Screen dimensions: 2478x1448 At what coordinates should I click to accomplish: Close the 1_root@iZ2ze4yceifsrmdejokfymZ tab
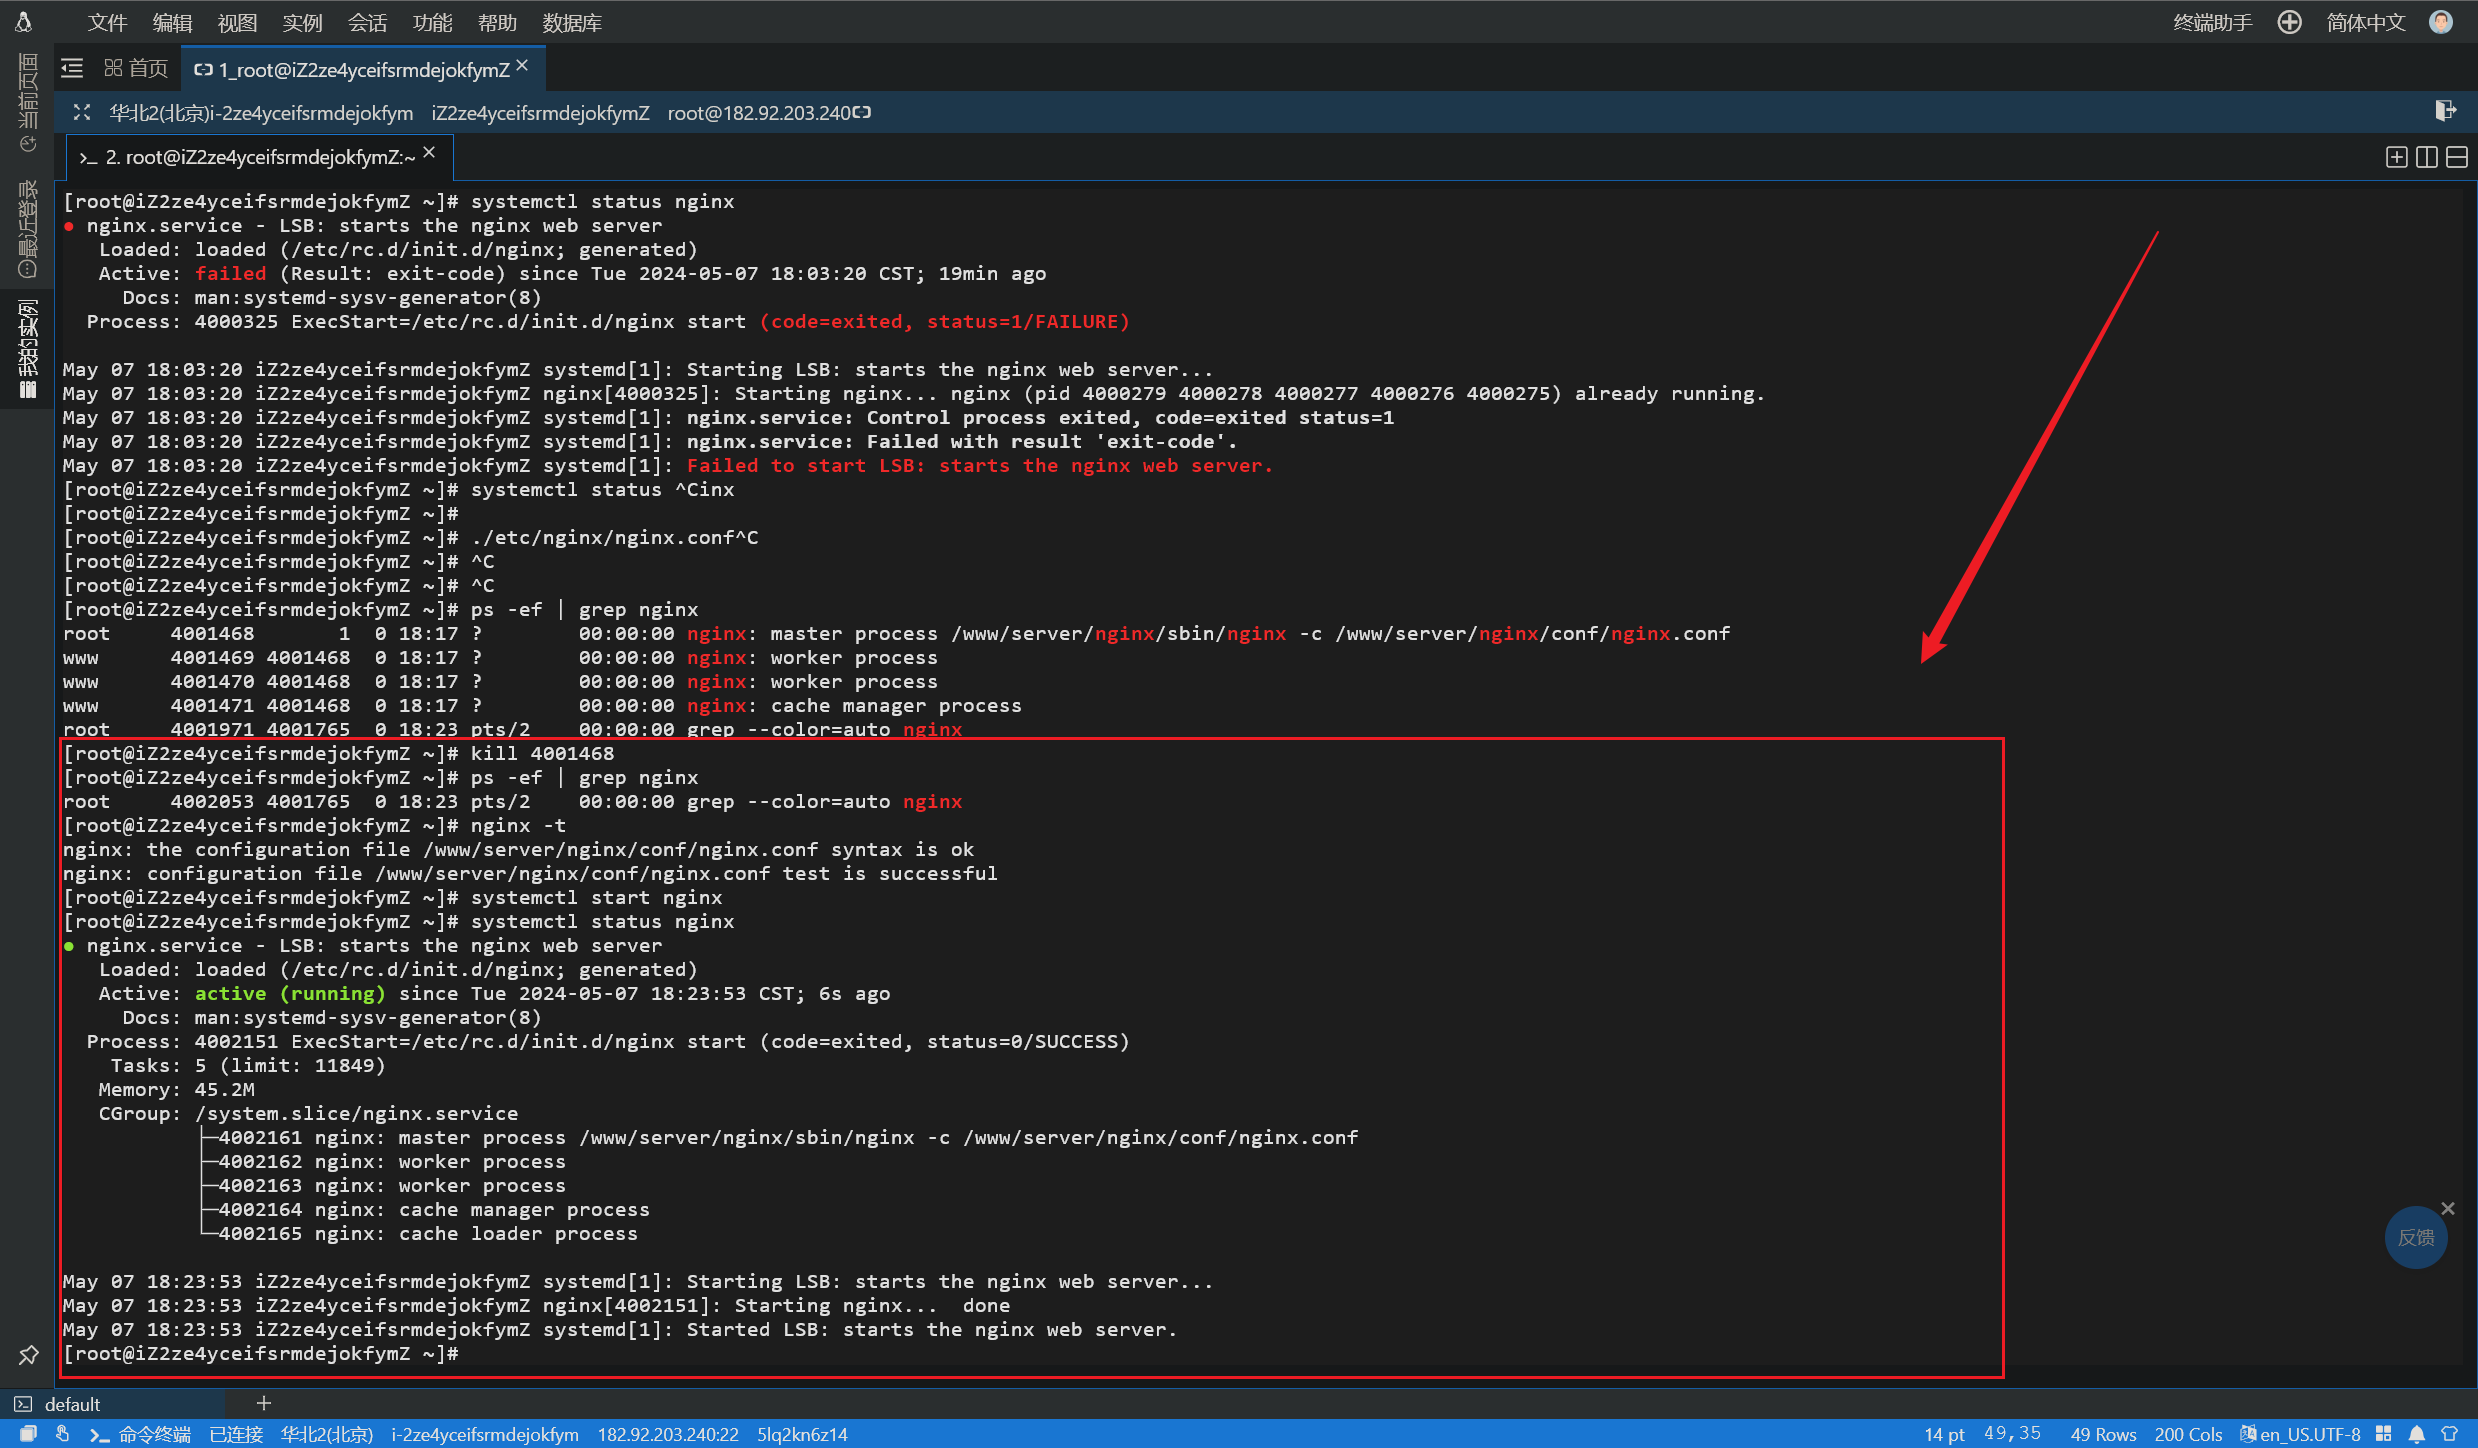coord(522,65)
